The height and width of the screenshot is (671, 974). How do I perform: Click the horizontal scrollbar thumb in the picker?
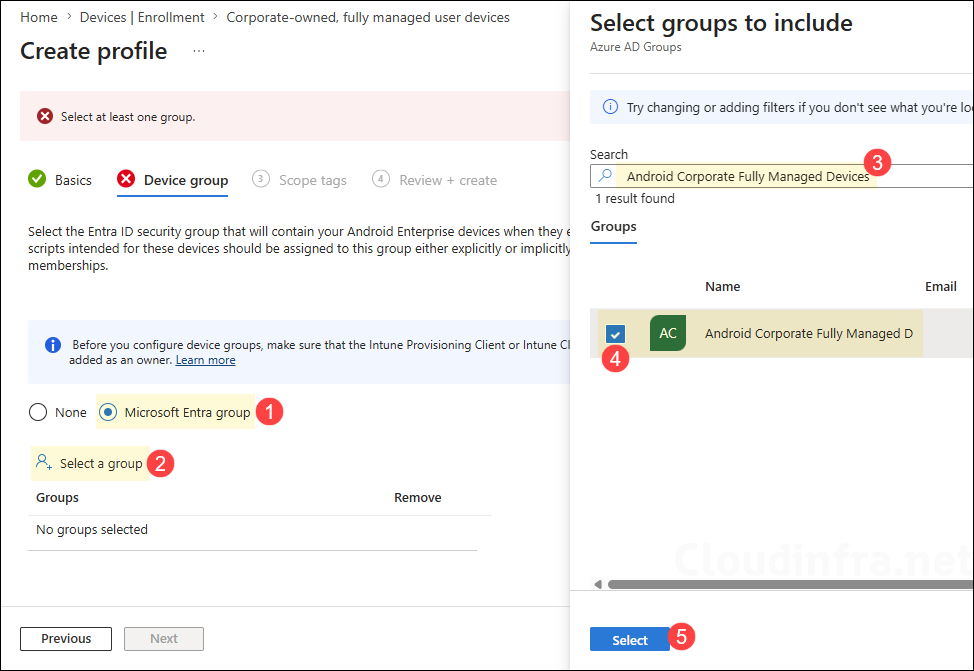[790, 585]
